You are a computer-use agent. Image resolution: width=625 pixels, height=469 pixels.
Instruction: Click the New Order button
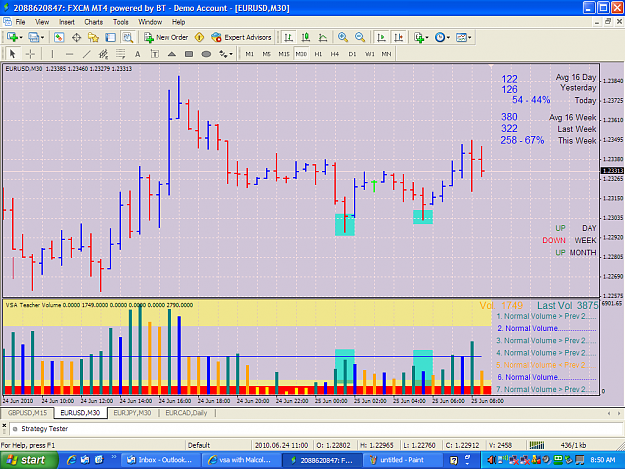tap(166, 37)
